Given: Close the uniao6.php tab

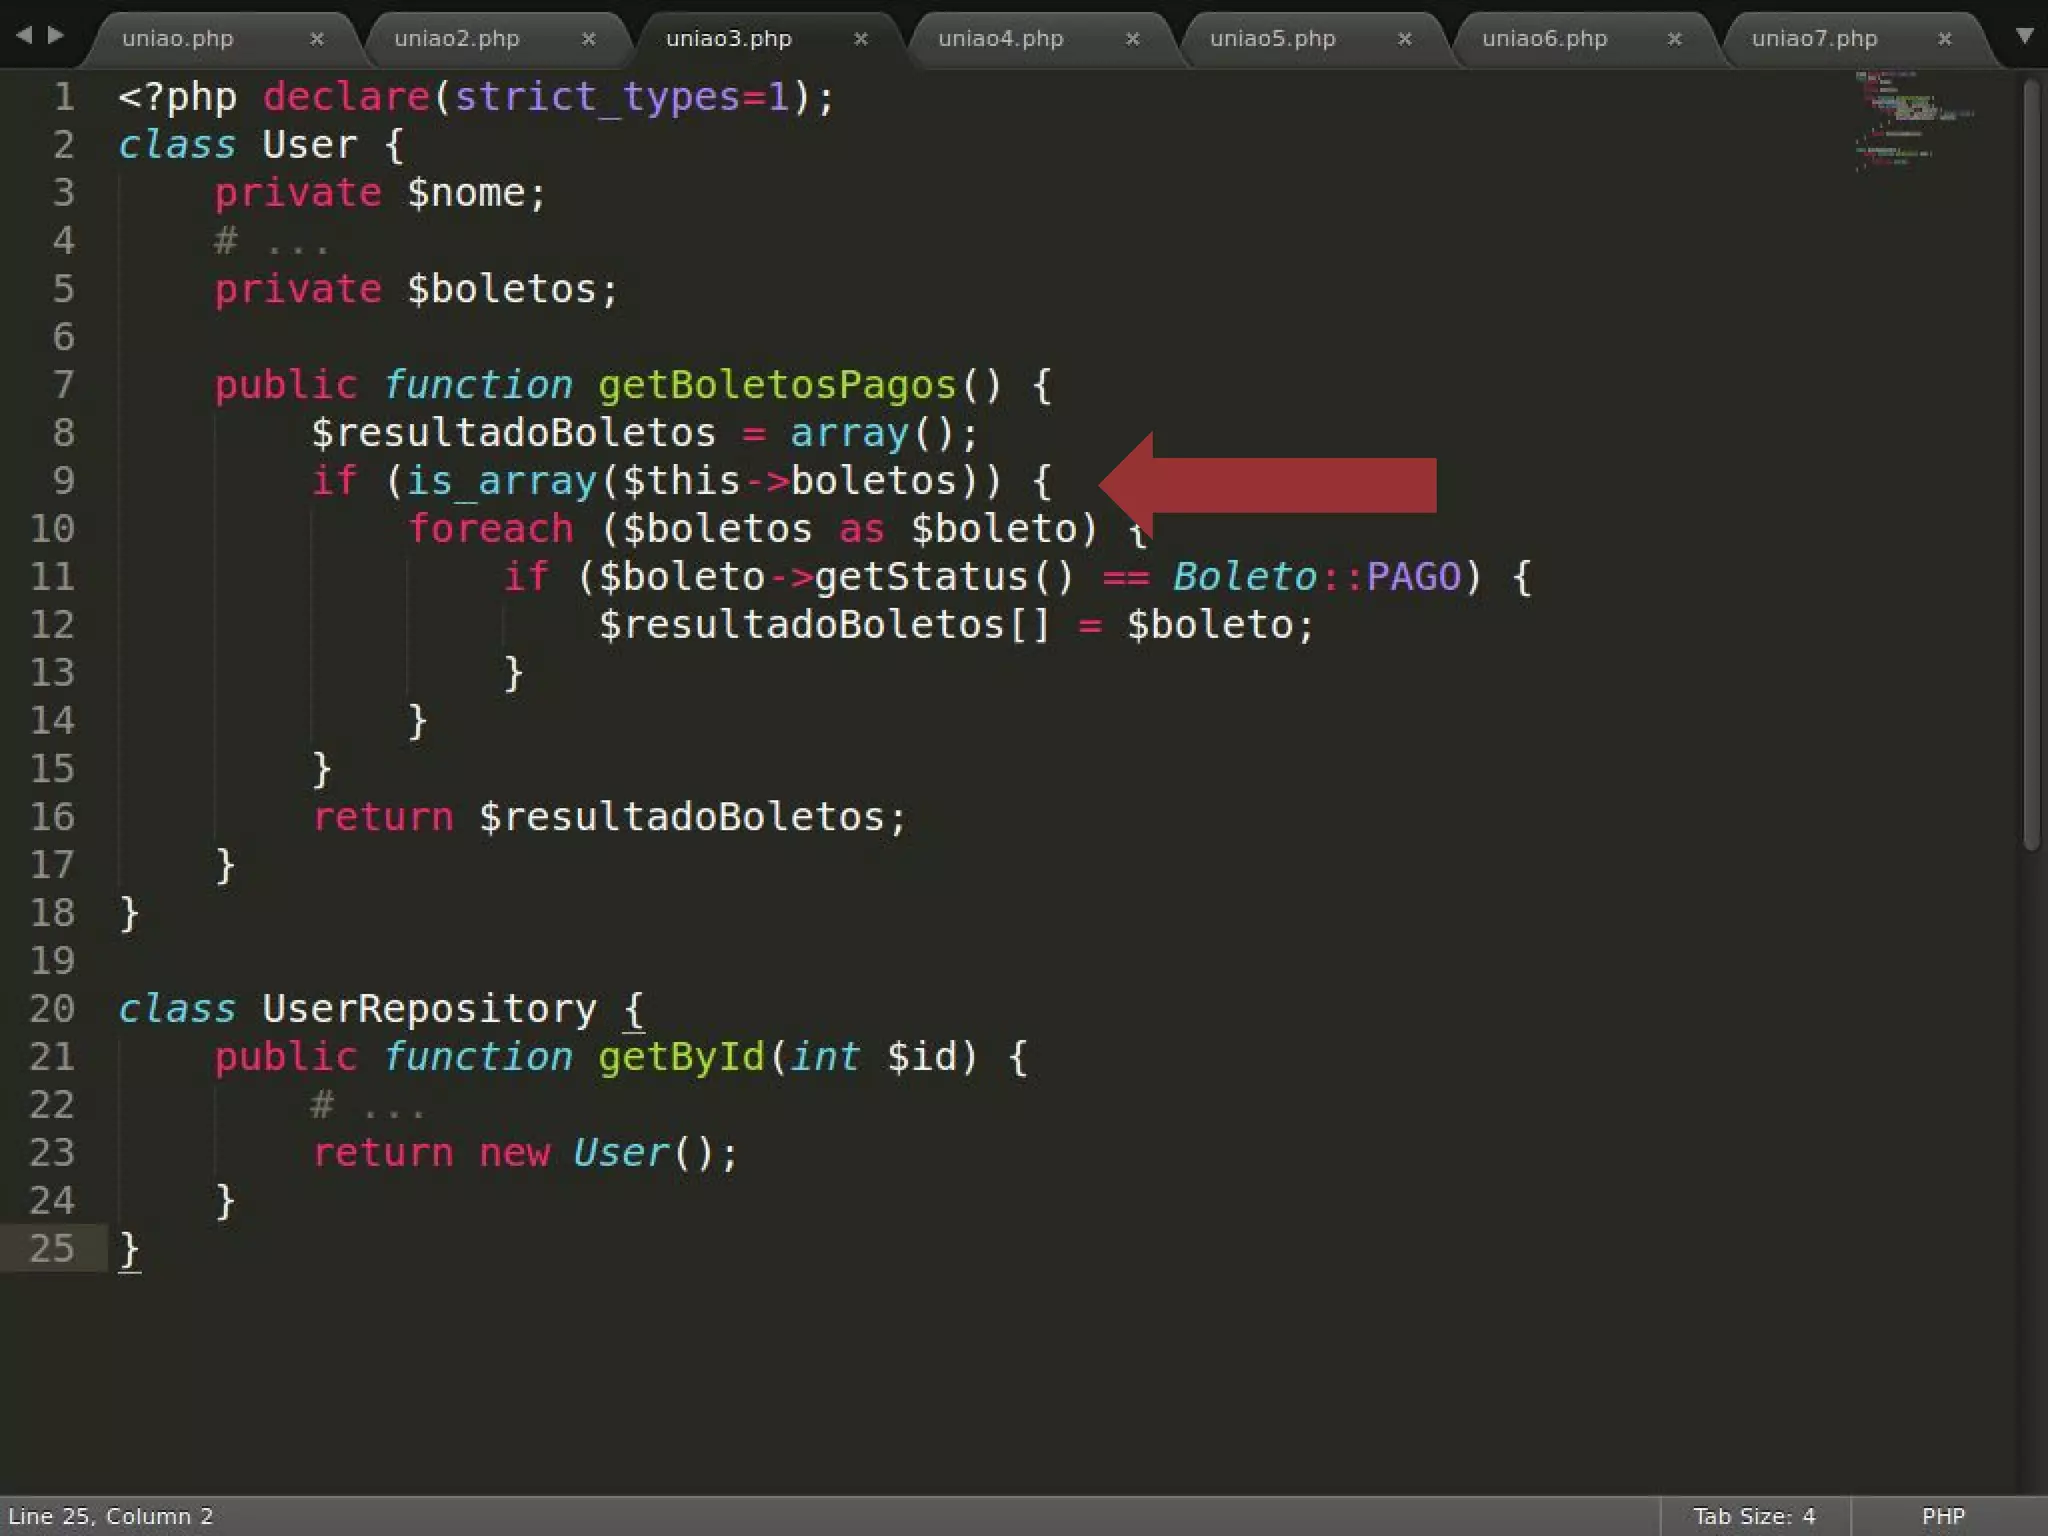Looking at the screenshot, I should 1674,39.
